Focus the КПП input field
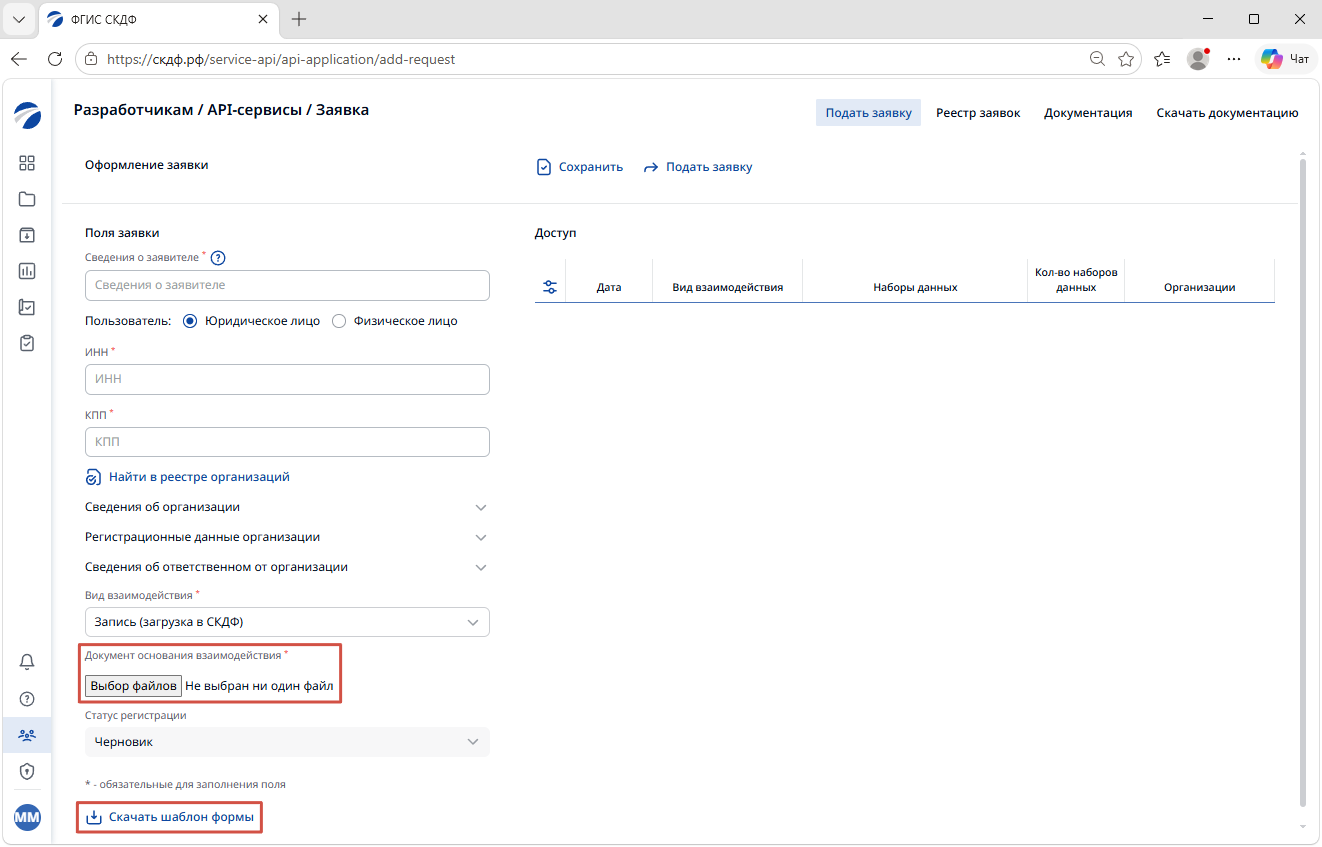 [x=287, y=441]
